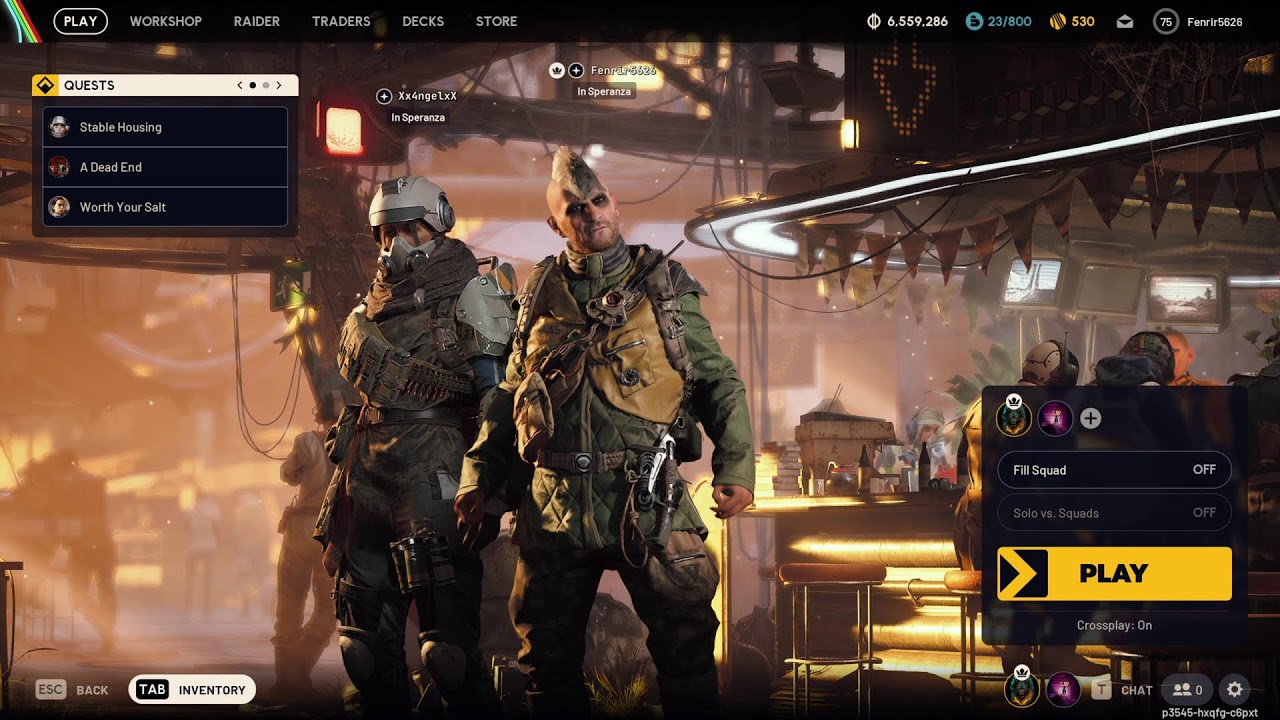This screenshot has width=1280, height=720.
Task: Click the 530 token balance
Action: 1083,21
